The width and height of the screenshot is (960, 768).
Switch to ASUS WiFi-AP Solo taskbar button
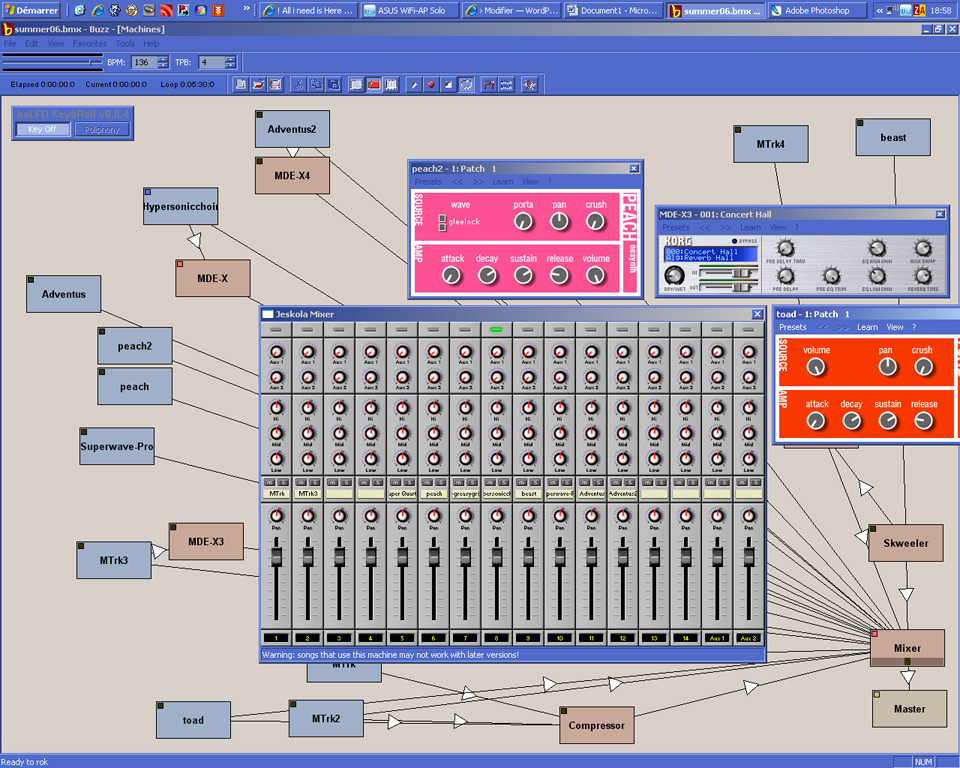[x=410, y=10]
